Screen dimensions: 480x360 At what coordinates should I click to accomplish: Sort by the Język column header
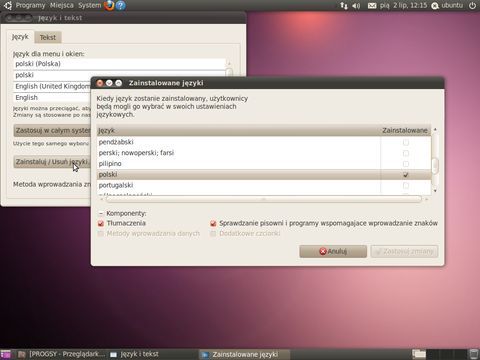point(238,131)
